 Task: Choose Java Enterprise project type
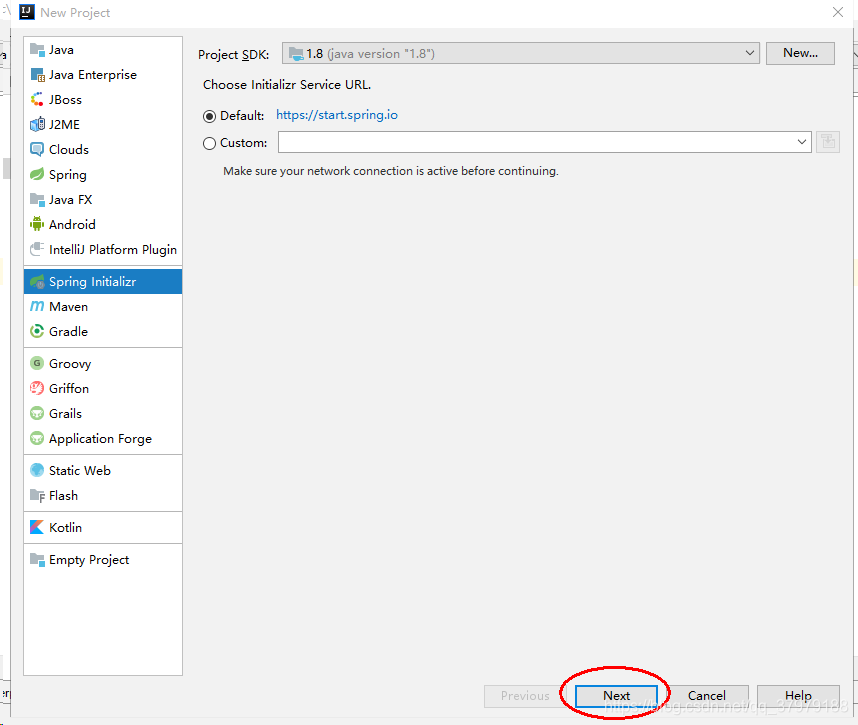103,74
